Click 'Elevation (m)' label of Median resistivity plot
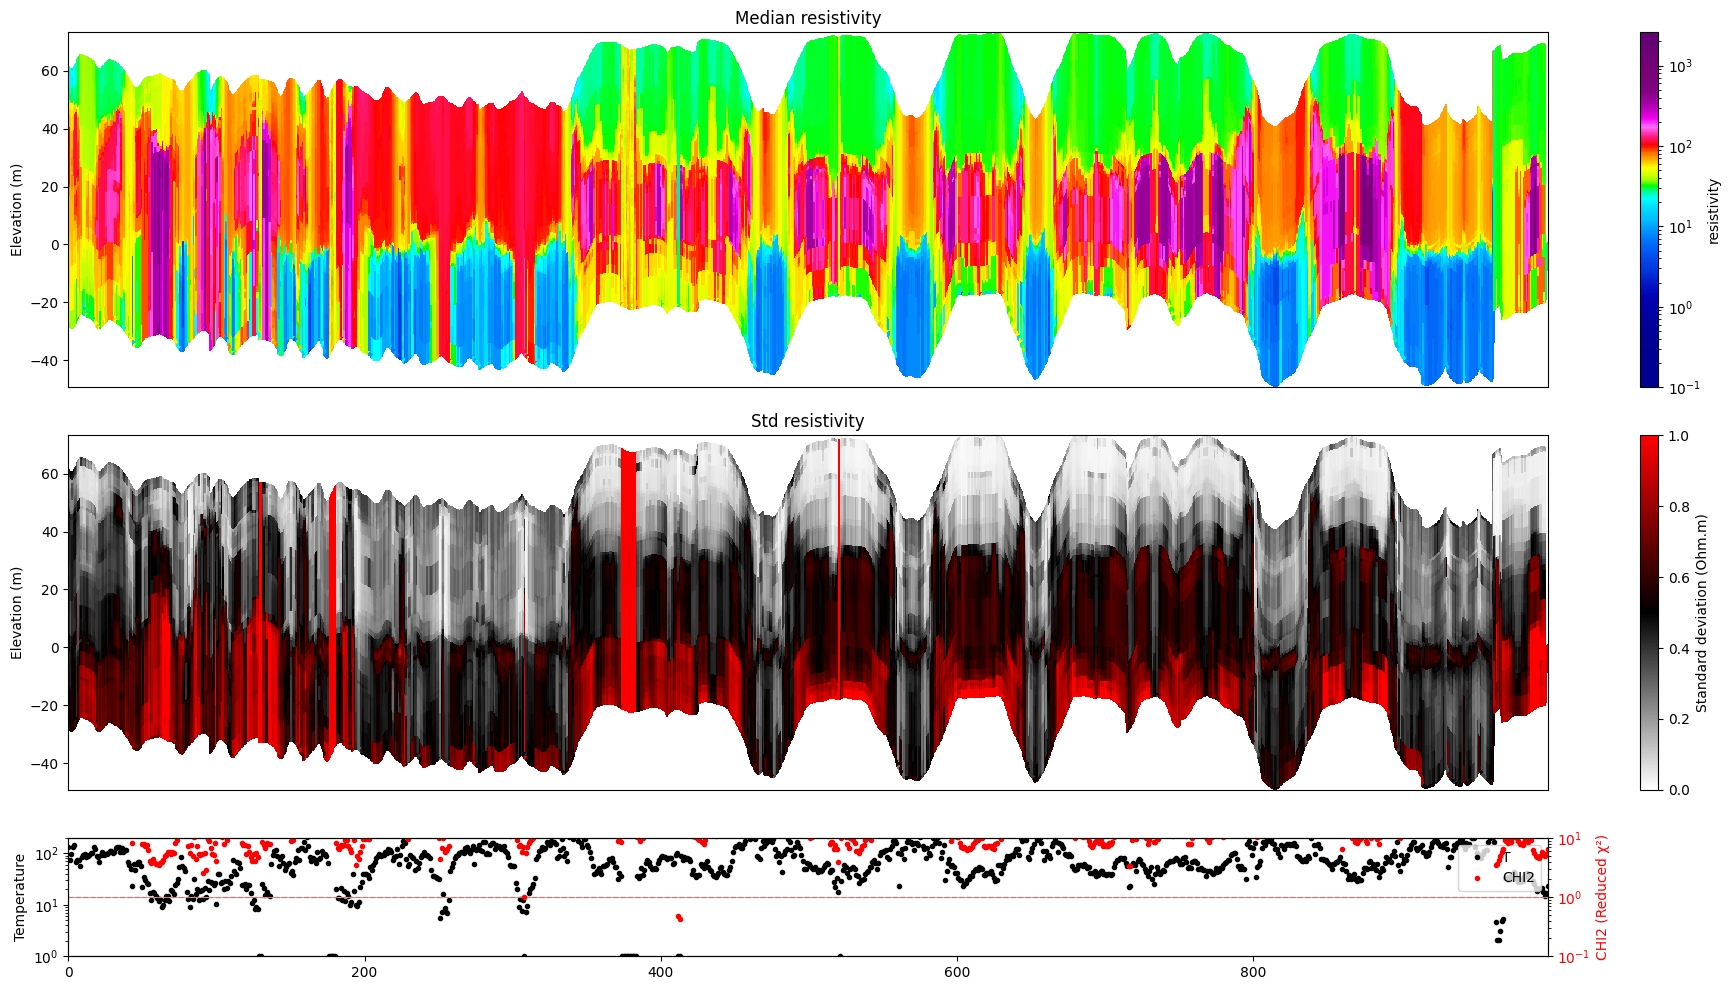 pyautogui.click(x=17, y=210)
